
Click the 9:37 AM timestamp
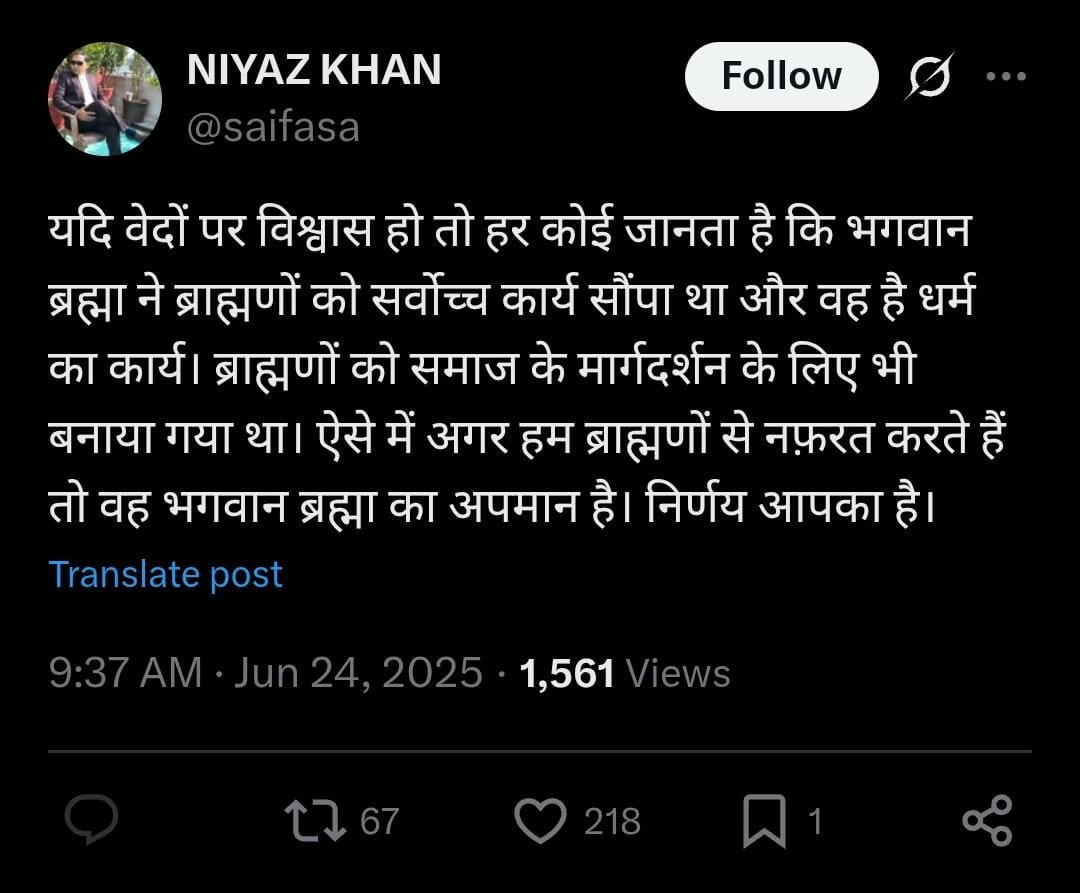tap(125, 673)
